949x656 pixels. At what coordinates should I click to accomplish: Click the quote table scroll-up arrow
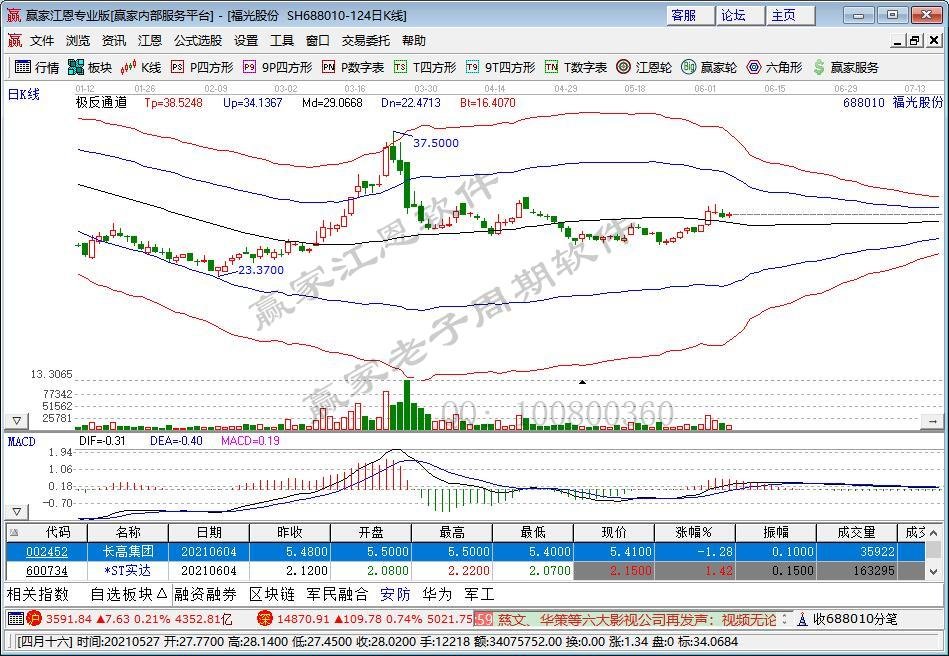coord(933,534)
